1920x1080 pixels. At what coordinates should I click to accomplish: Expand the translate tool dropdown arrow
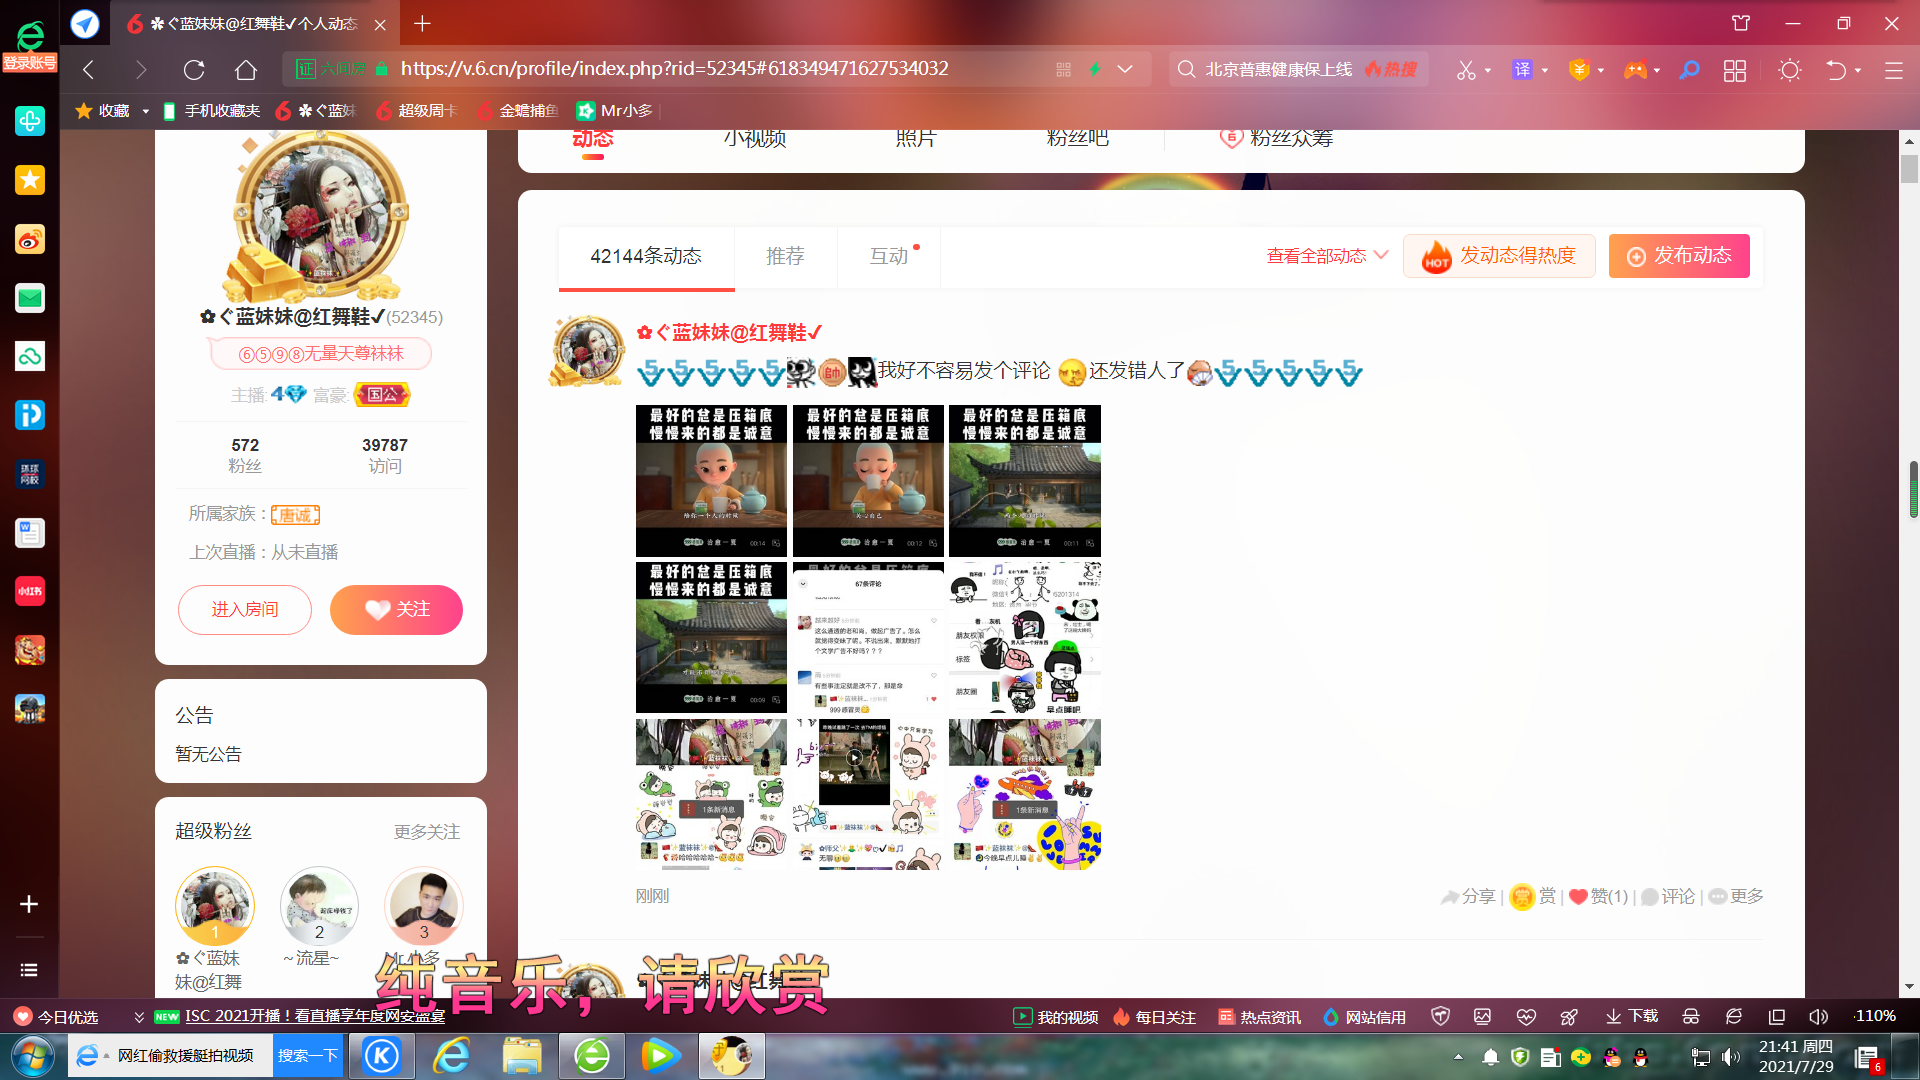[1545, 71]
